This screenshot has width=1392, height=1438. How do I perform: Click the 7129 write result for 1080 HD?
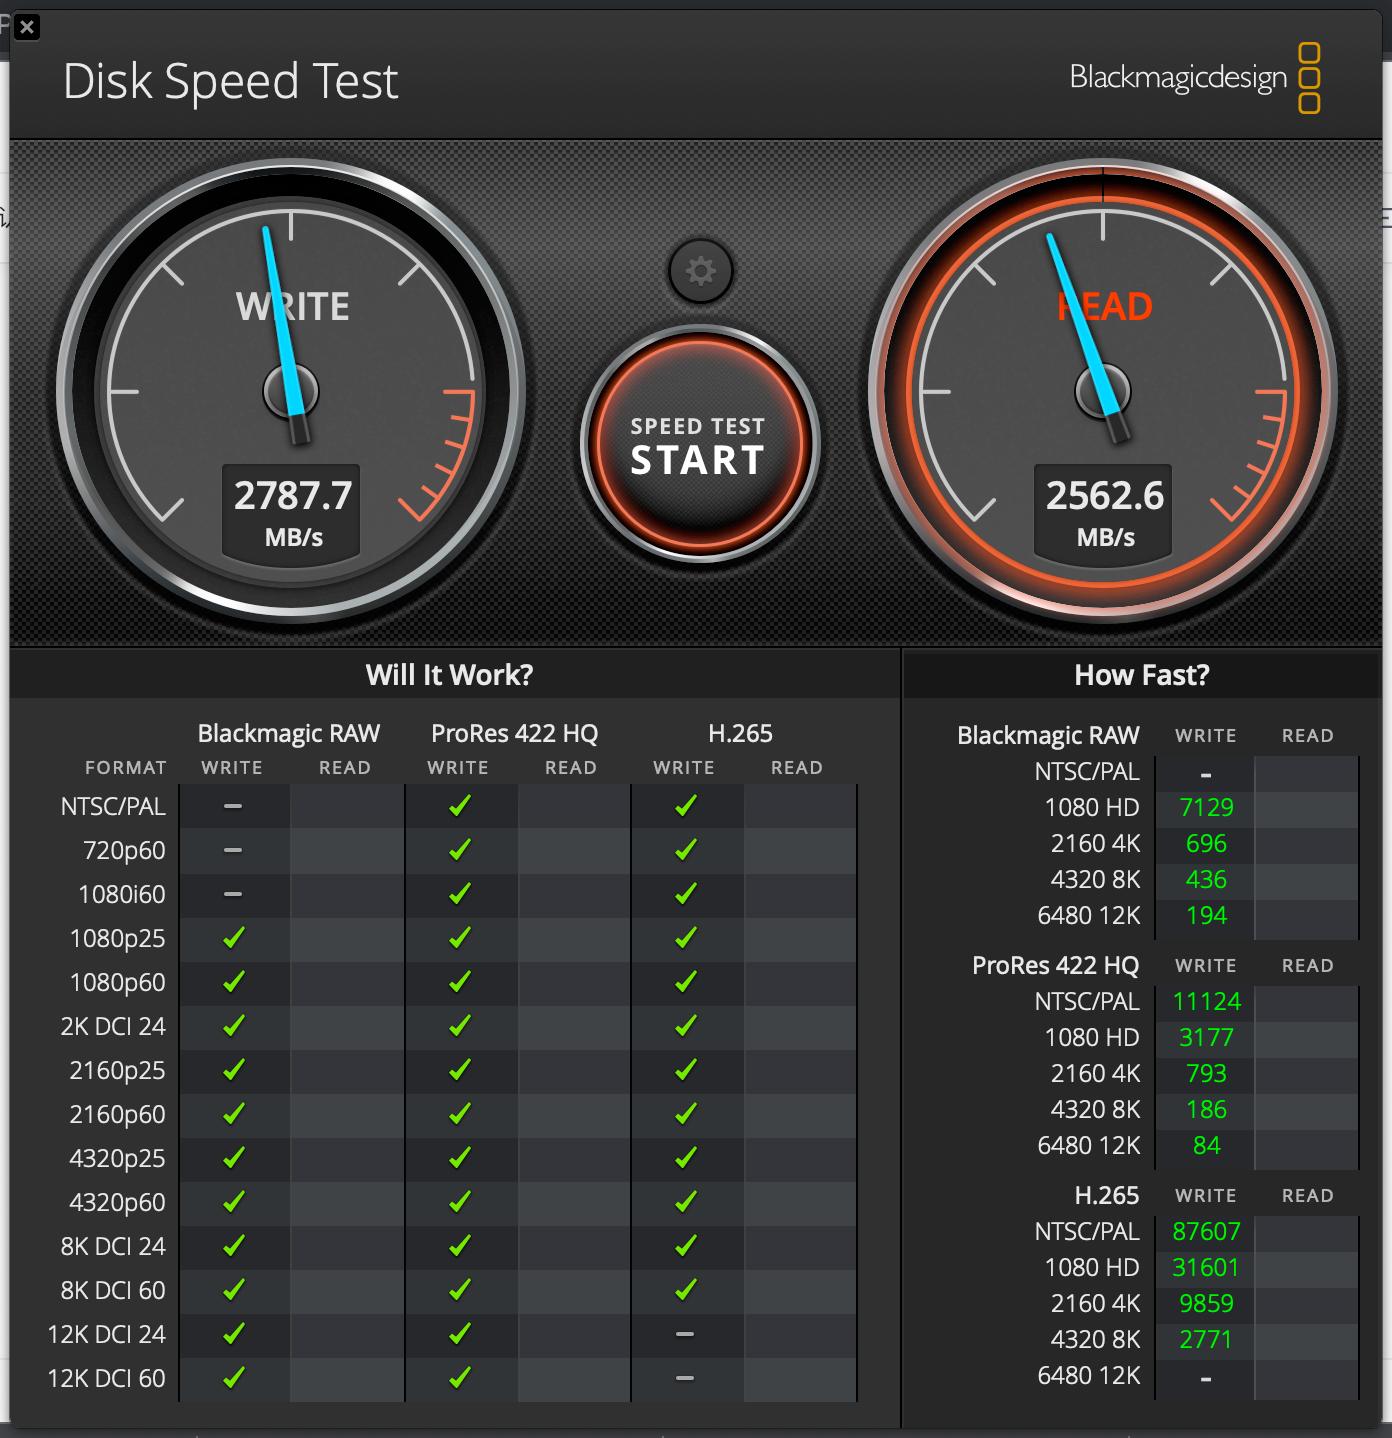click(x=1205, y=807)
